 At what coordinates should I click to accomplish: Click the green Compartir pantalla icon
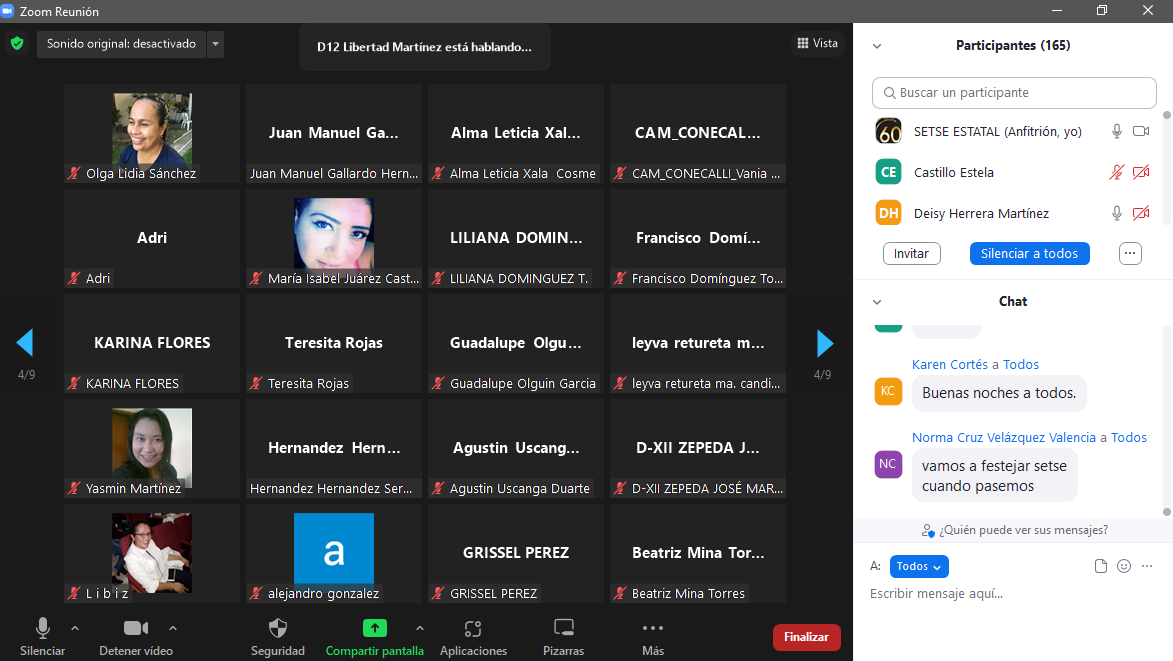[x=374, y=629]
